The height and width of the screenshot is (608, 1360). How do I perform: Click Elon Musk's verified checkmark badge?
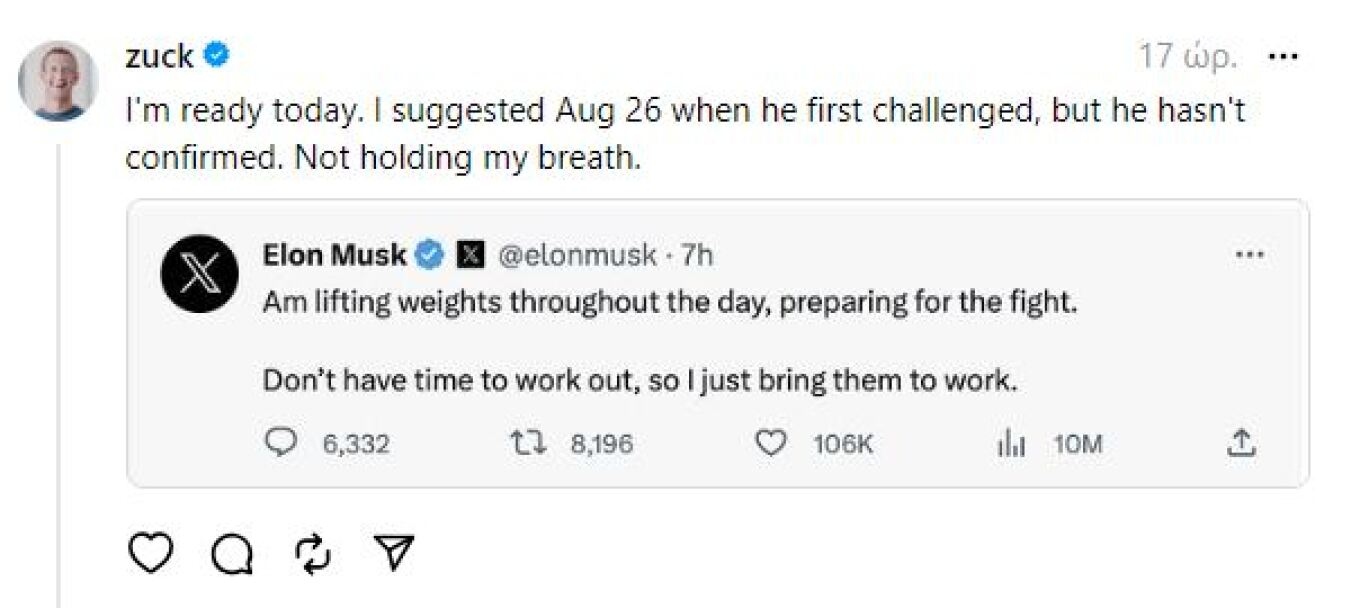coord(430,255)
